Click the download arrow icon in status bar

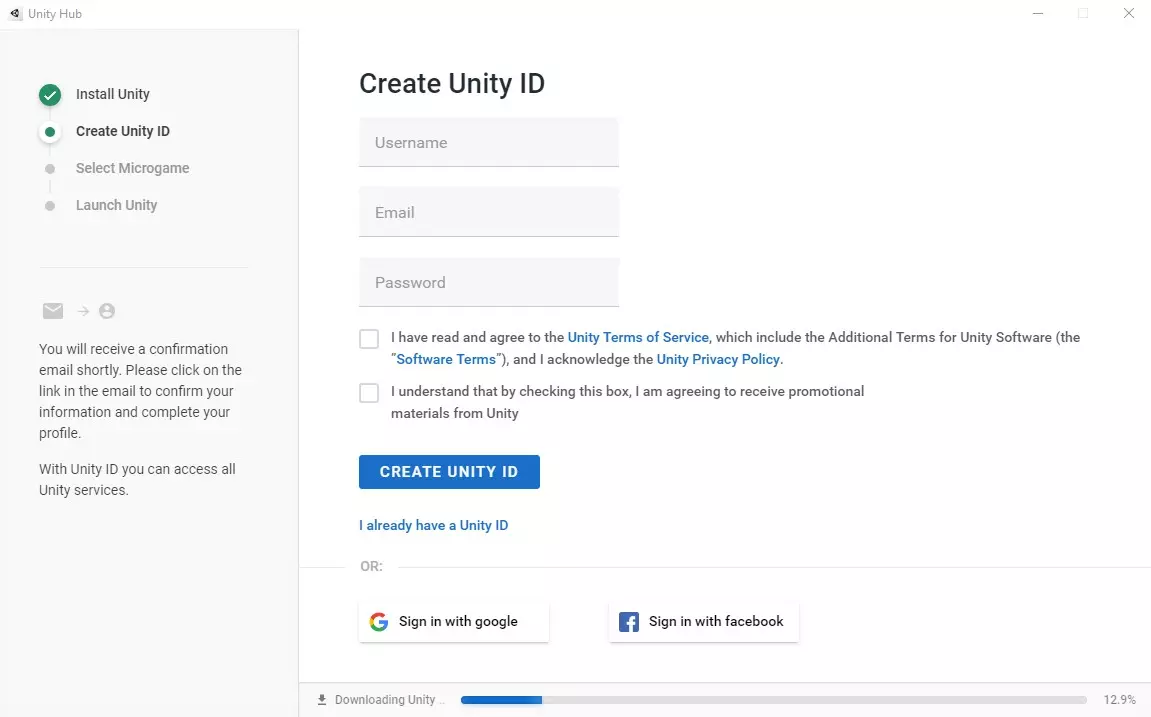pos(322,700)
